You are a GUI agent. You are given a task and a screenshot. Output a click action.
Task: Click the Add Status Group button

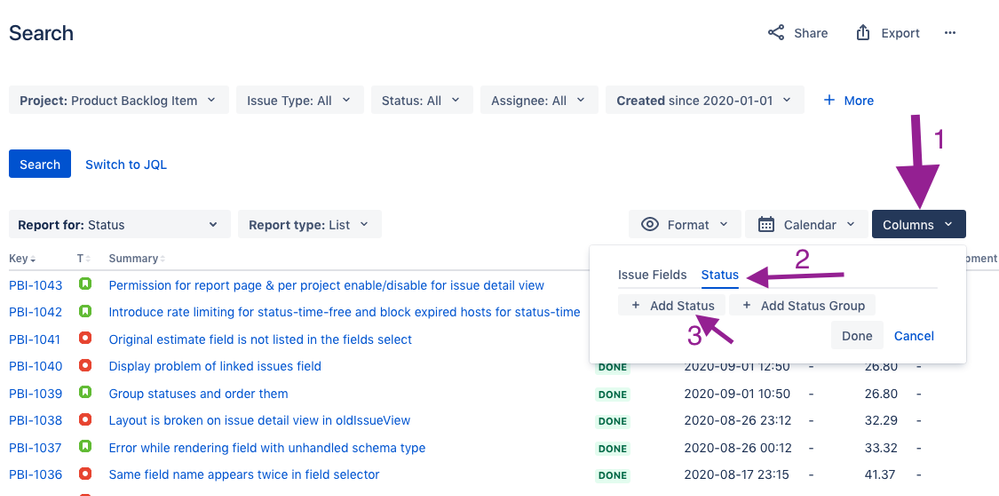pyautogui.click(x=802, y=306)
